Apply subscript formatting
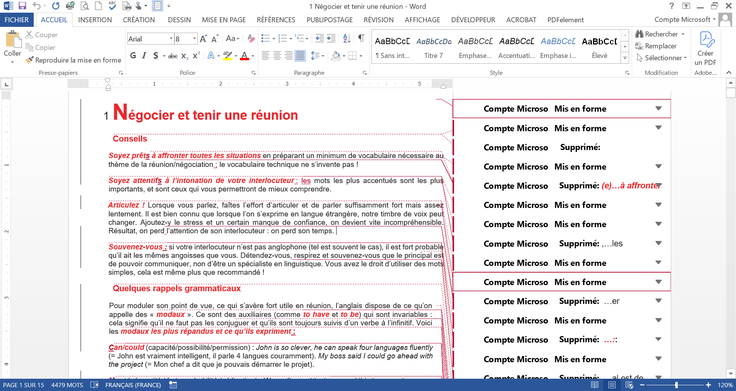Viewport: 736px width, 391px height. 185,56
